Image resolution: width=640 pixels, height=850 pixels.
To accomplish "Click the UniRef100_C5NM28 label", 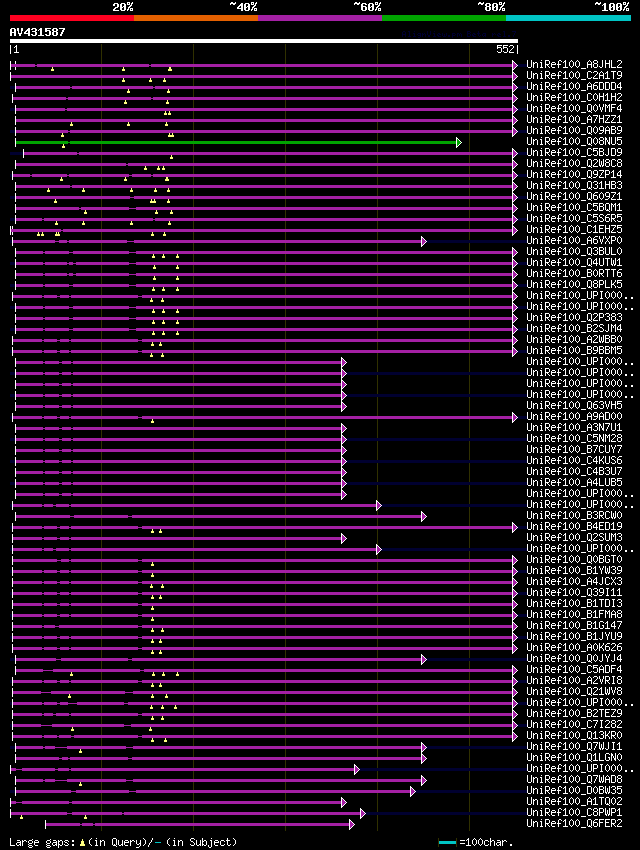I will [574, 439].
